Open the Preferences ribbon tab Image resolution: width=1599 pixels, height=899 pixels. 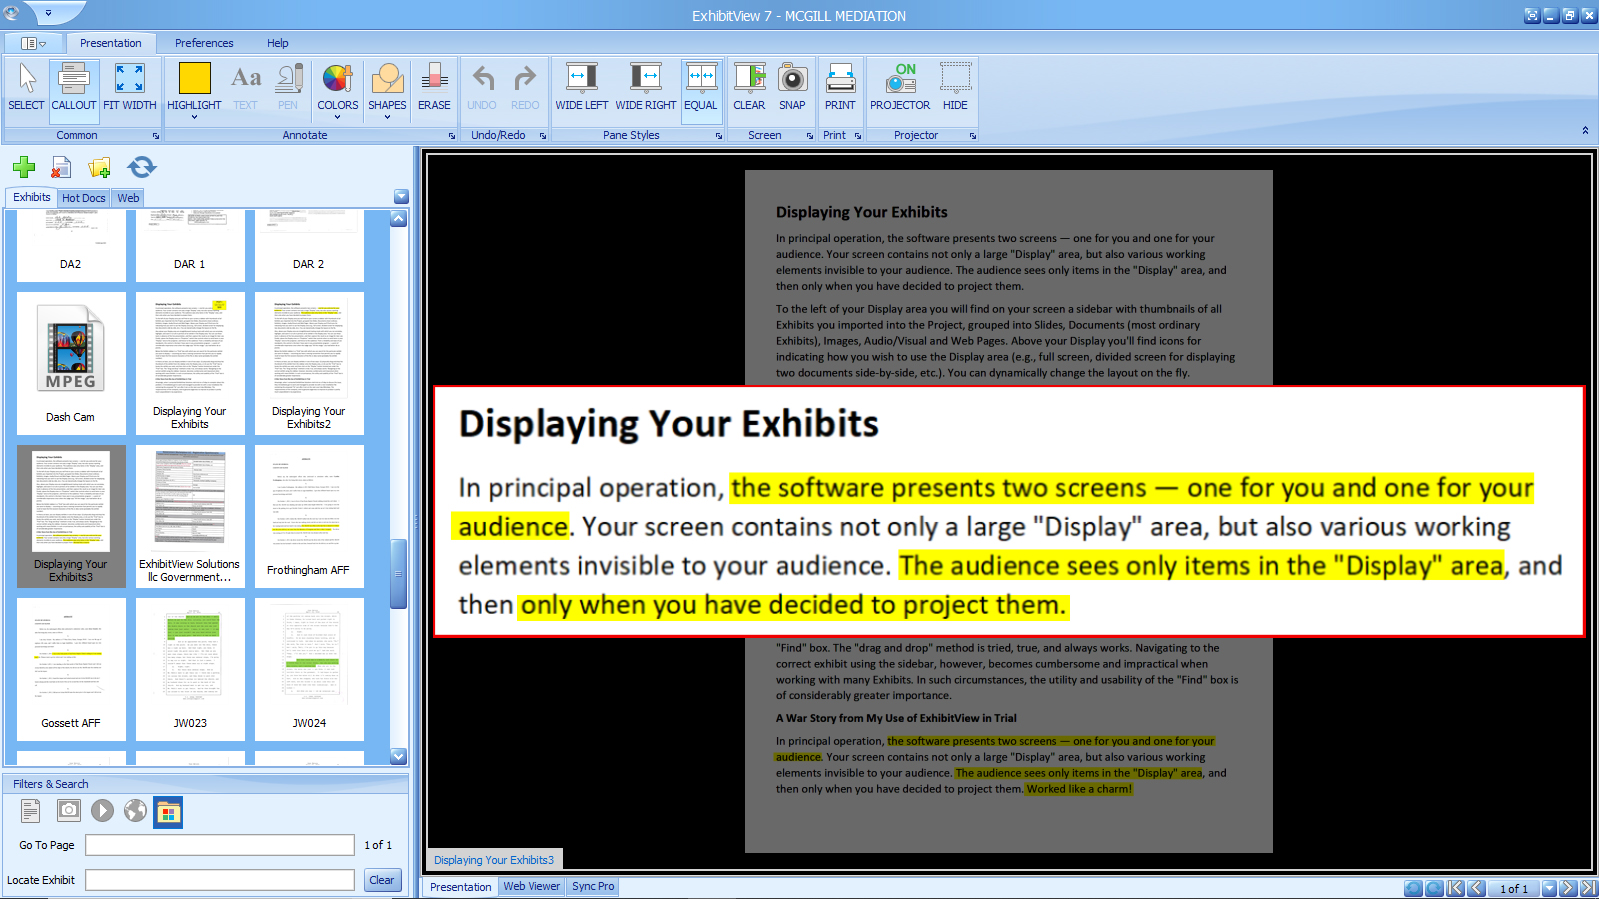pos(204,43)
